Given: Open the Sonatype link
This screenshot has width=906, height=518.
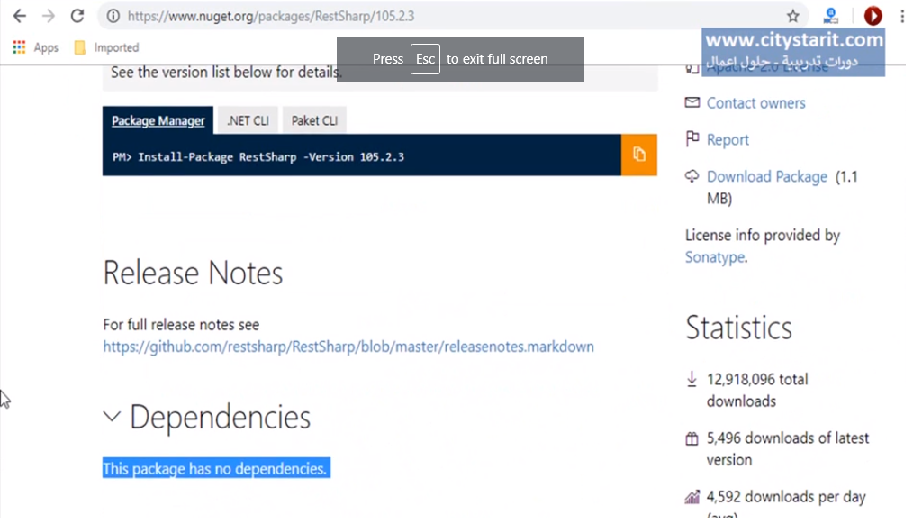Looking at the screenshot, I should click(716, 257).
